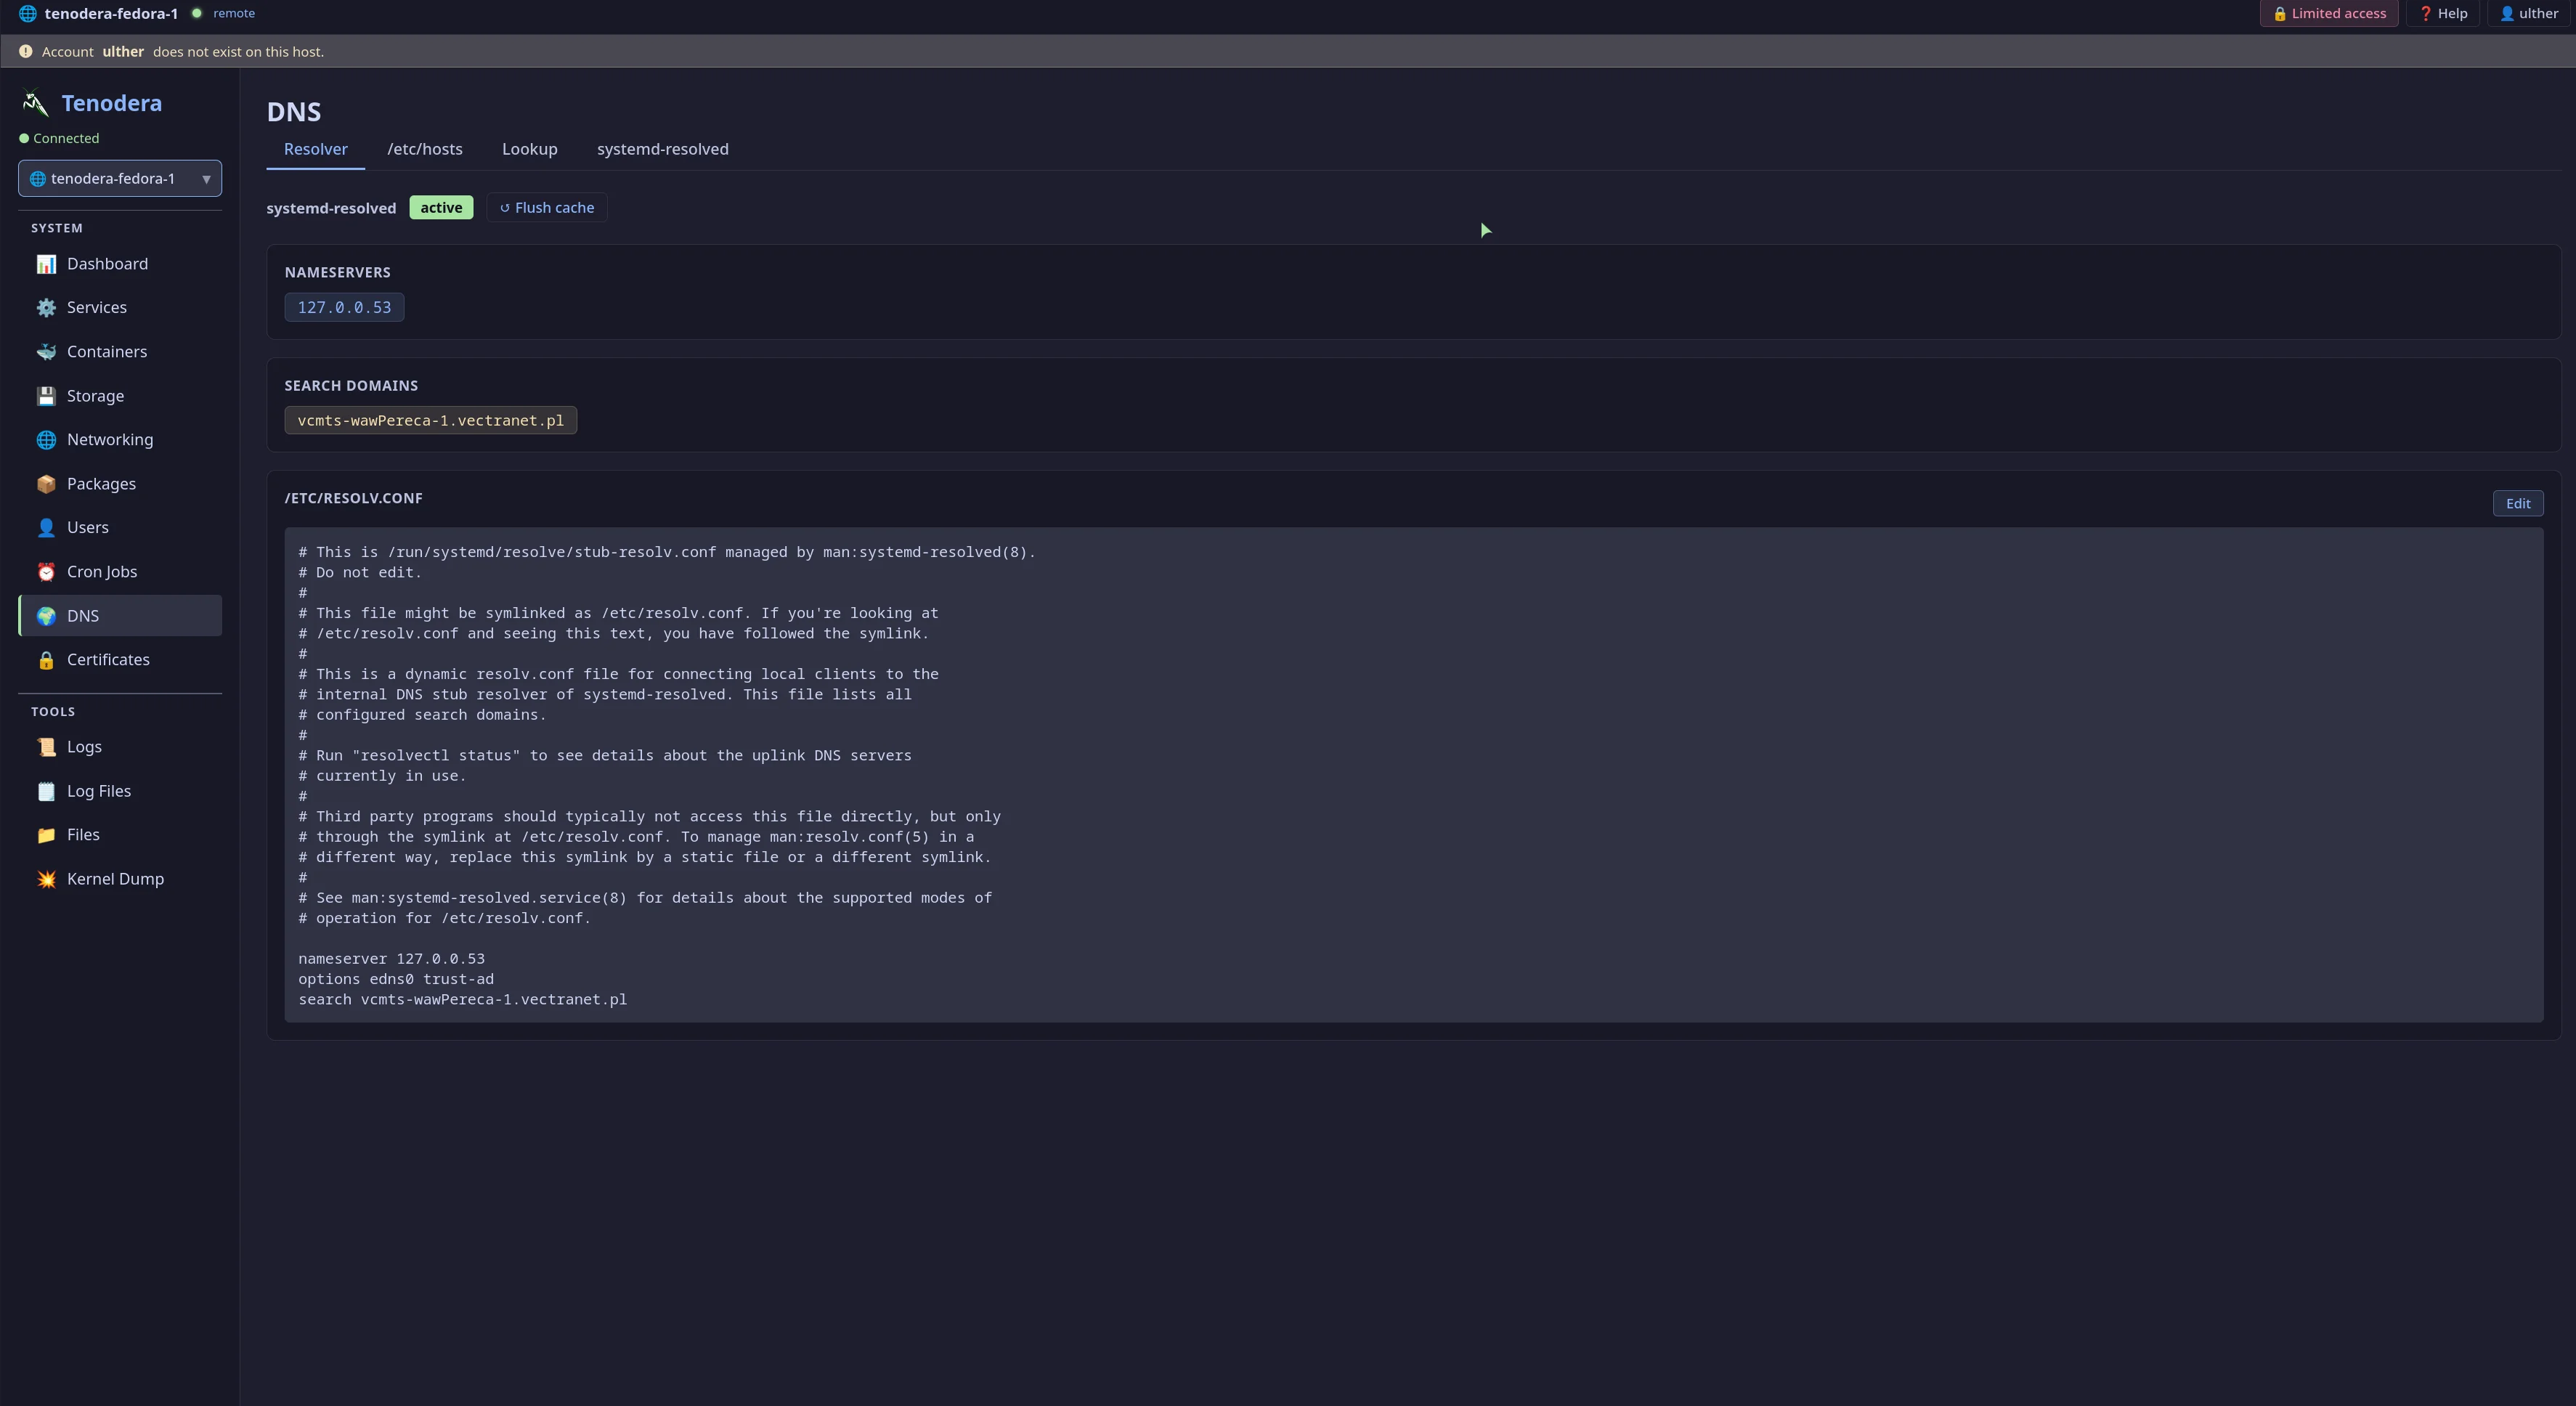This screenshot has height=1406, width=2576.
Task: Click the lock icon in Limited access
Action: pos(2280,14)
